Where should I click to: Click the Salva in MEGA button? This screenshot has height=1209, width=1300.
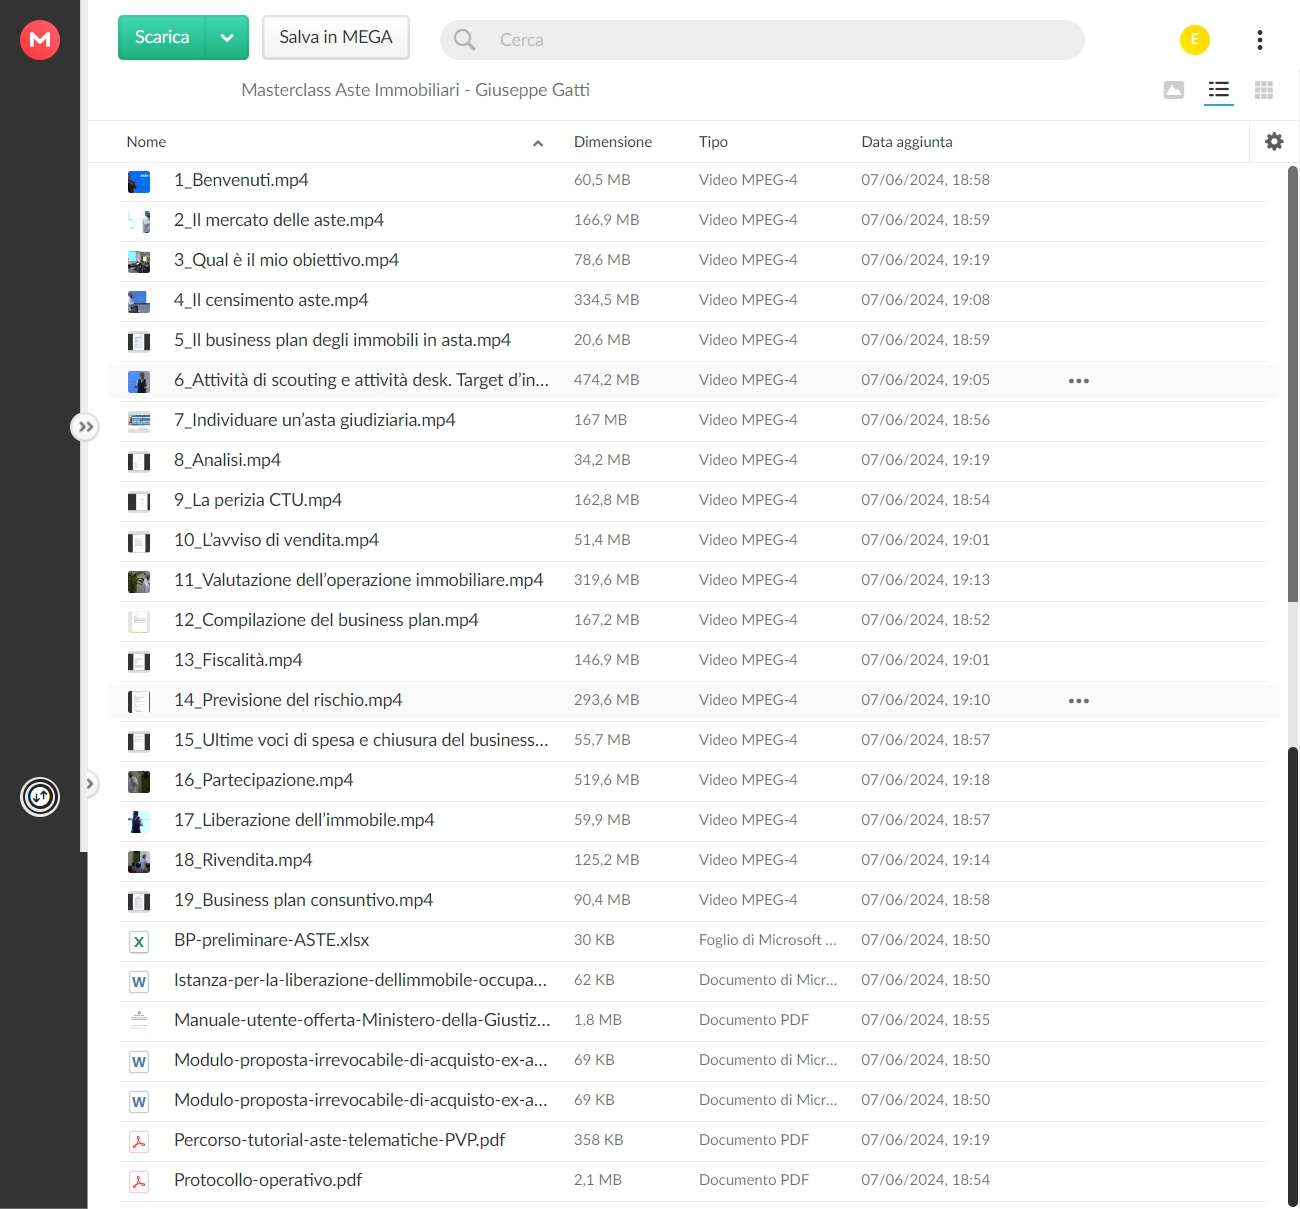336,38
